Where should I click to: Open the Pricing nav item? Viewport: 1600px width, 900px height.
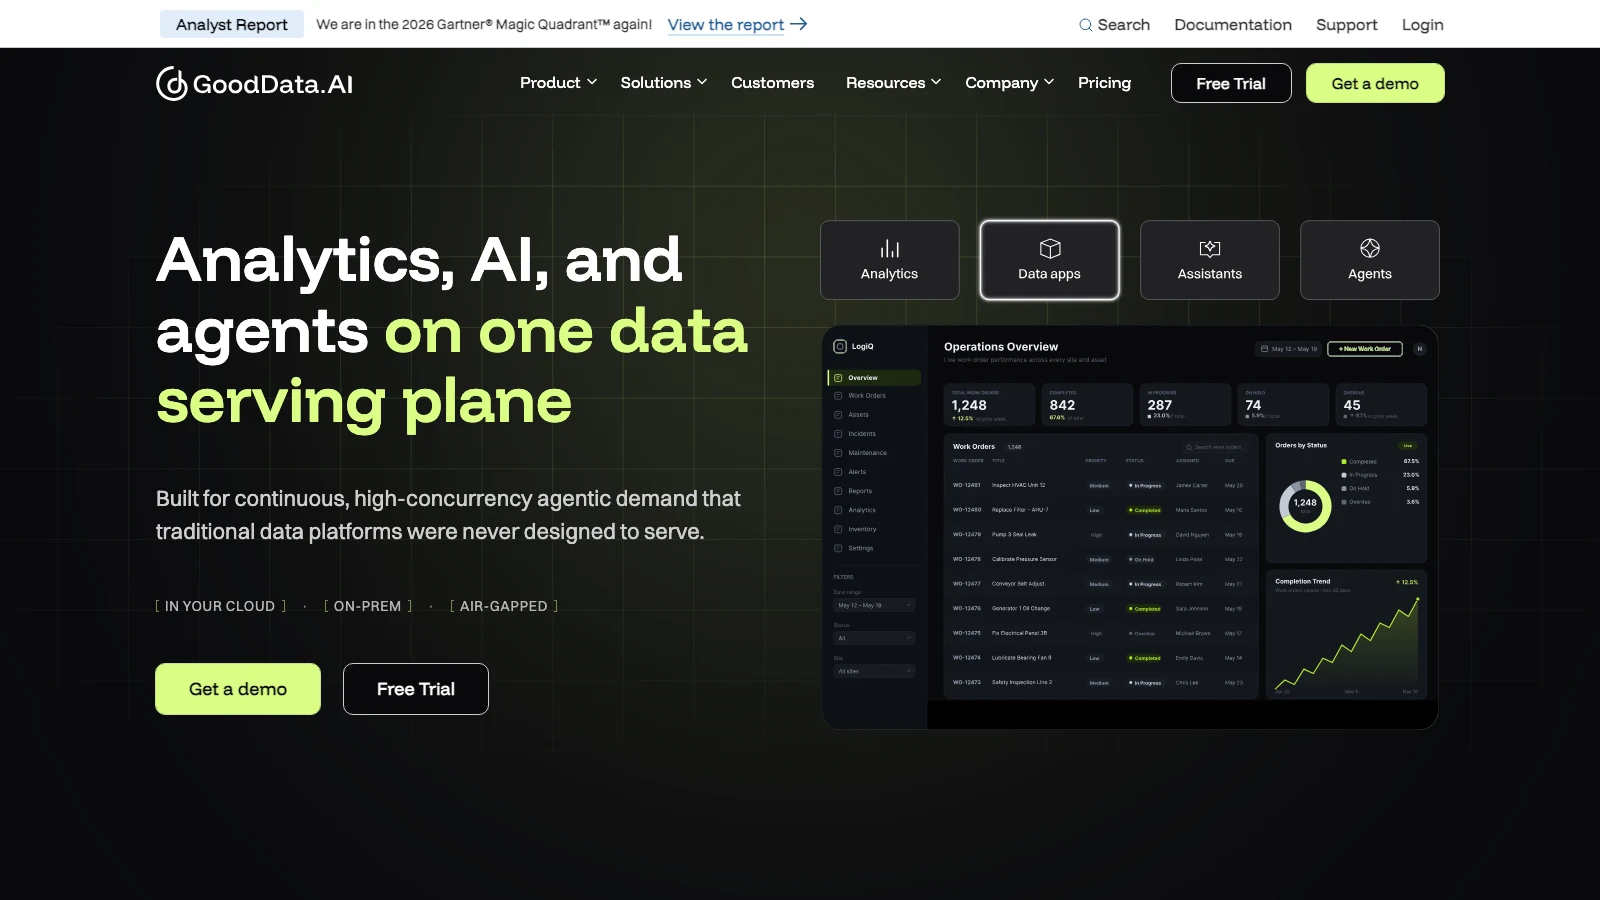pyautogui.click(x=1104, y=83)
